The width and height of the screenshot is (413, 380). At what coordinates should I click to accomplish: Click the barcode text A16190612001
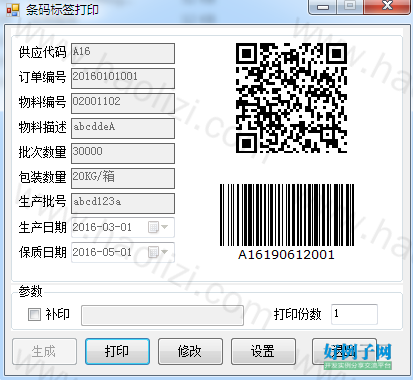[x=286, y=255]
